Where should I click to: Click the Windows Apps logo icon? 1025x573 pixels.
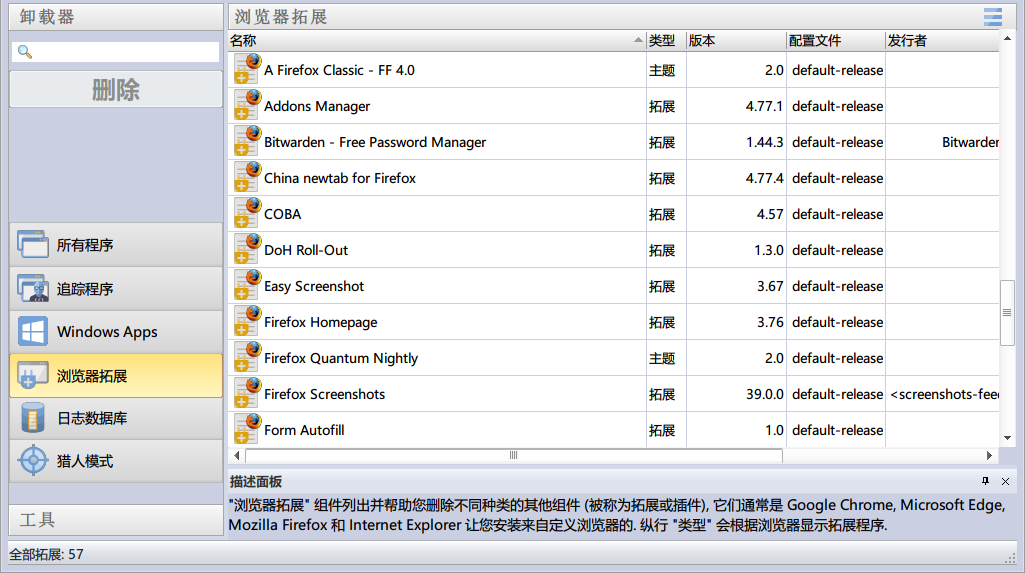(x=33, y=331)
